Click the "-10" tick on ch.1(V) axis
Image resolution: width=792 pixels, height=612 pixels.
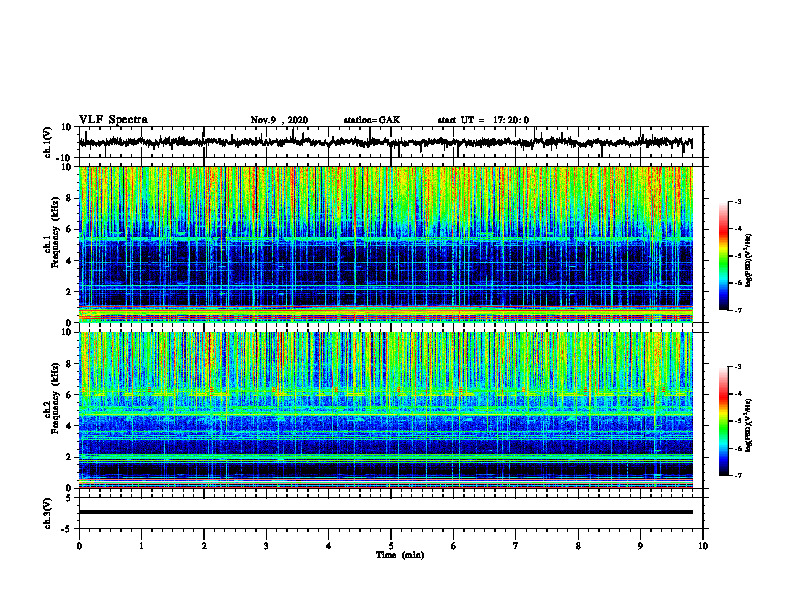[x=65, y=158]
